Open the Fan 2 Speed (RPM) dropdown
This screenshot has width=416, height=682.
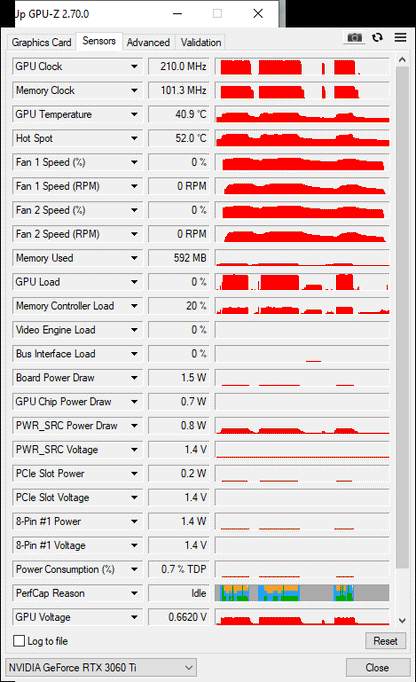click(134, 234)
